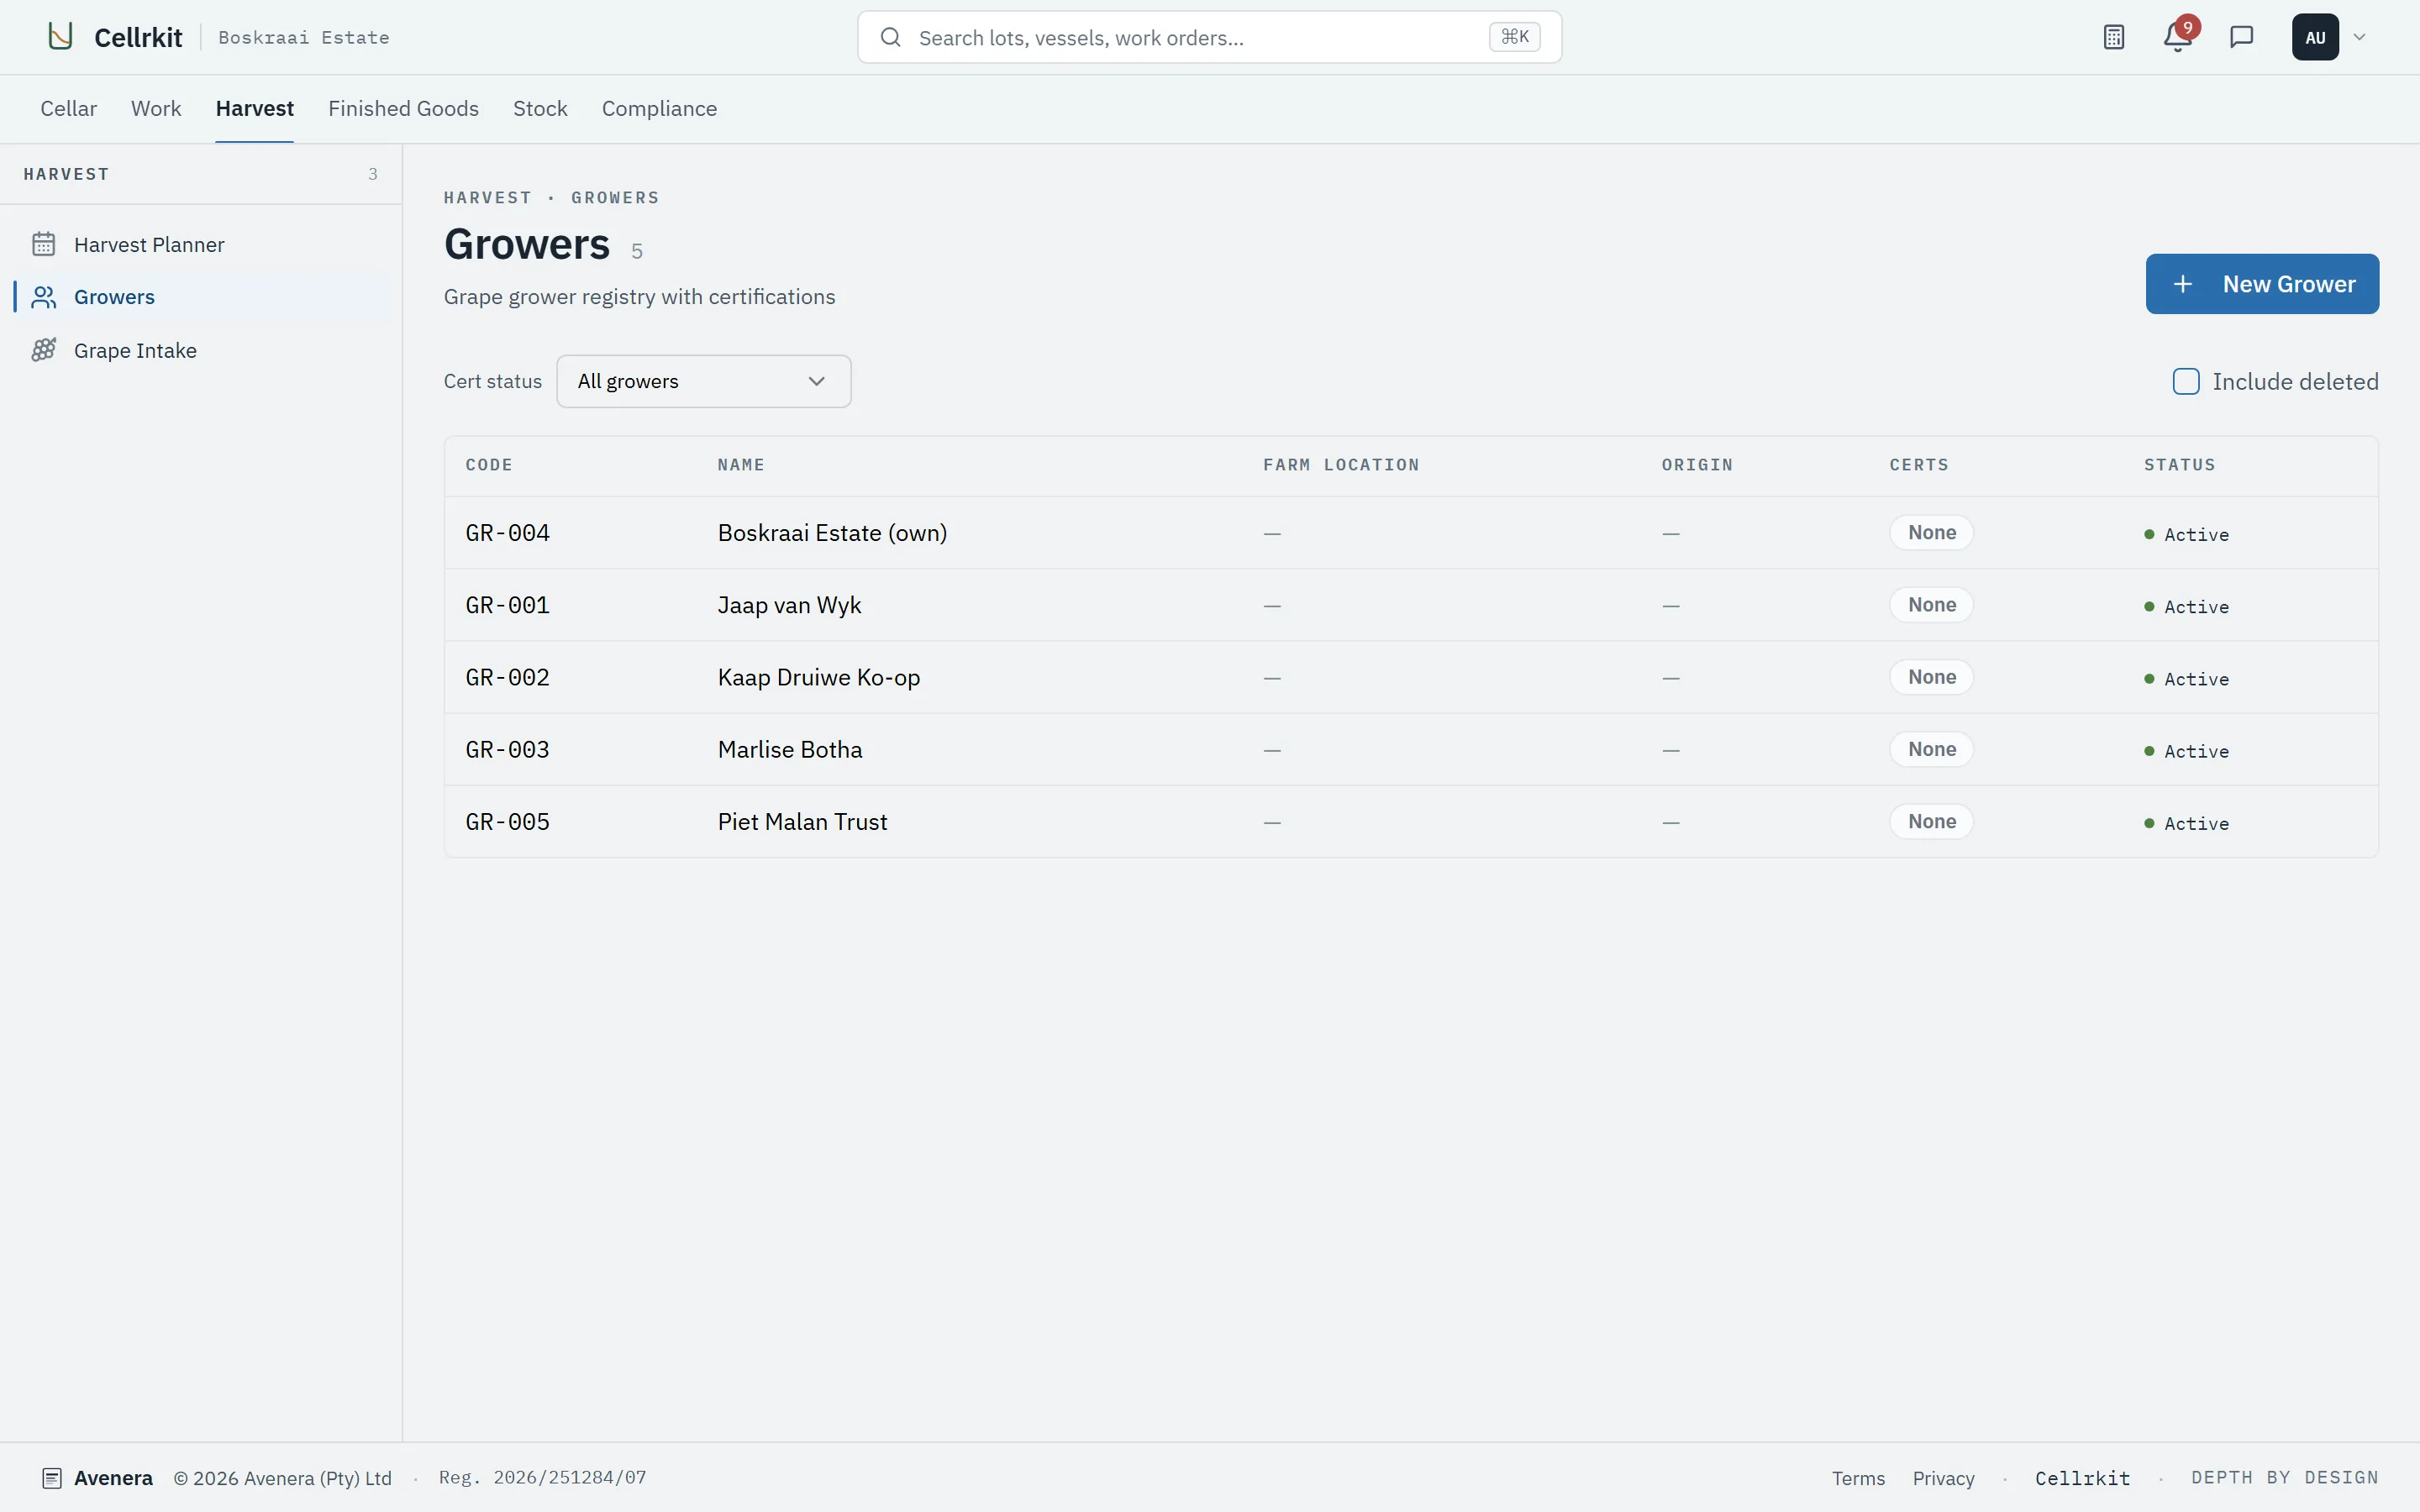
Task: Switch to the Compliance tab
Action: [x=659, y=108]
